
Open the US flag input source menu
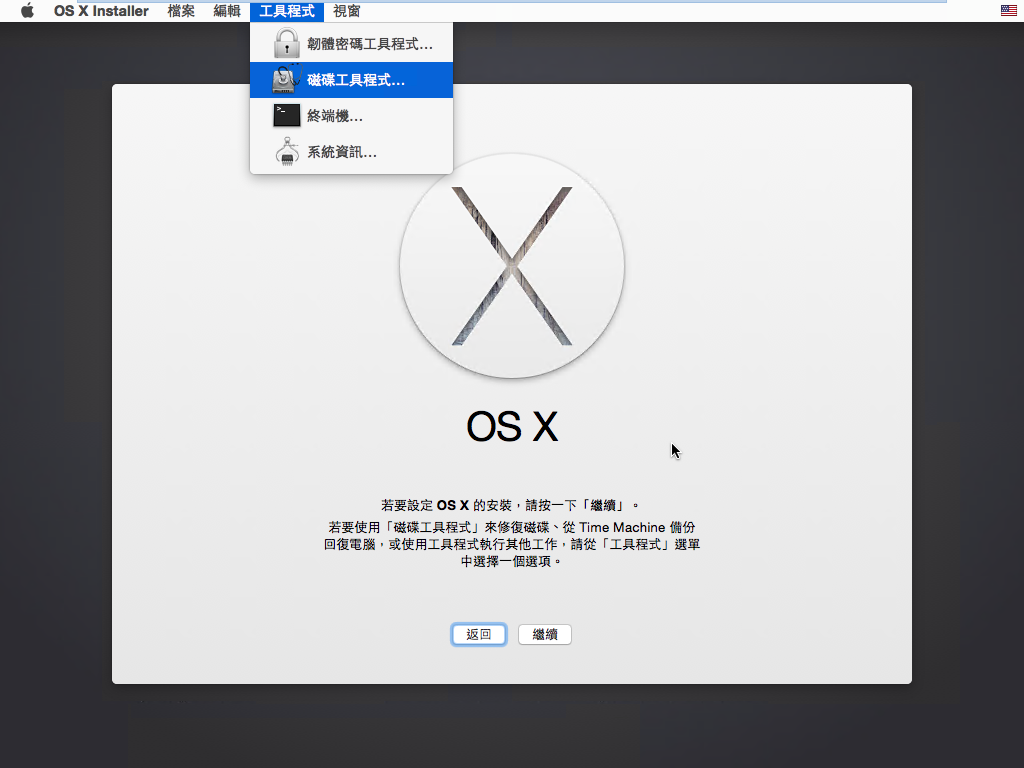tap(1008, 10)
